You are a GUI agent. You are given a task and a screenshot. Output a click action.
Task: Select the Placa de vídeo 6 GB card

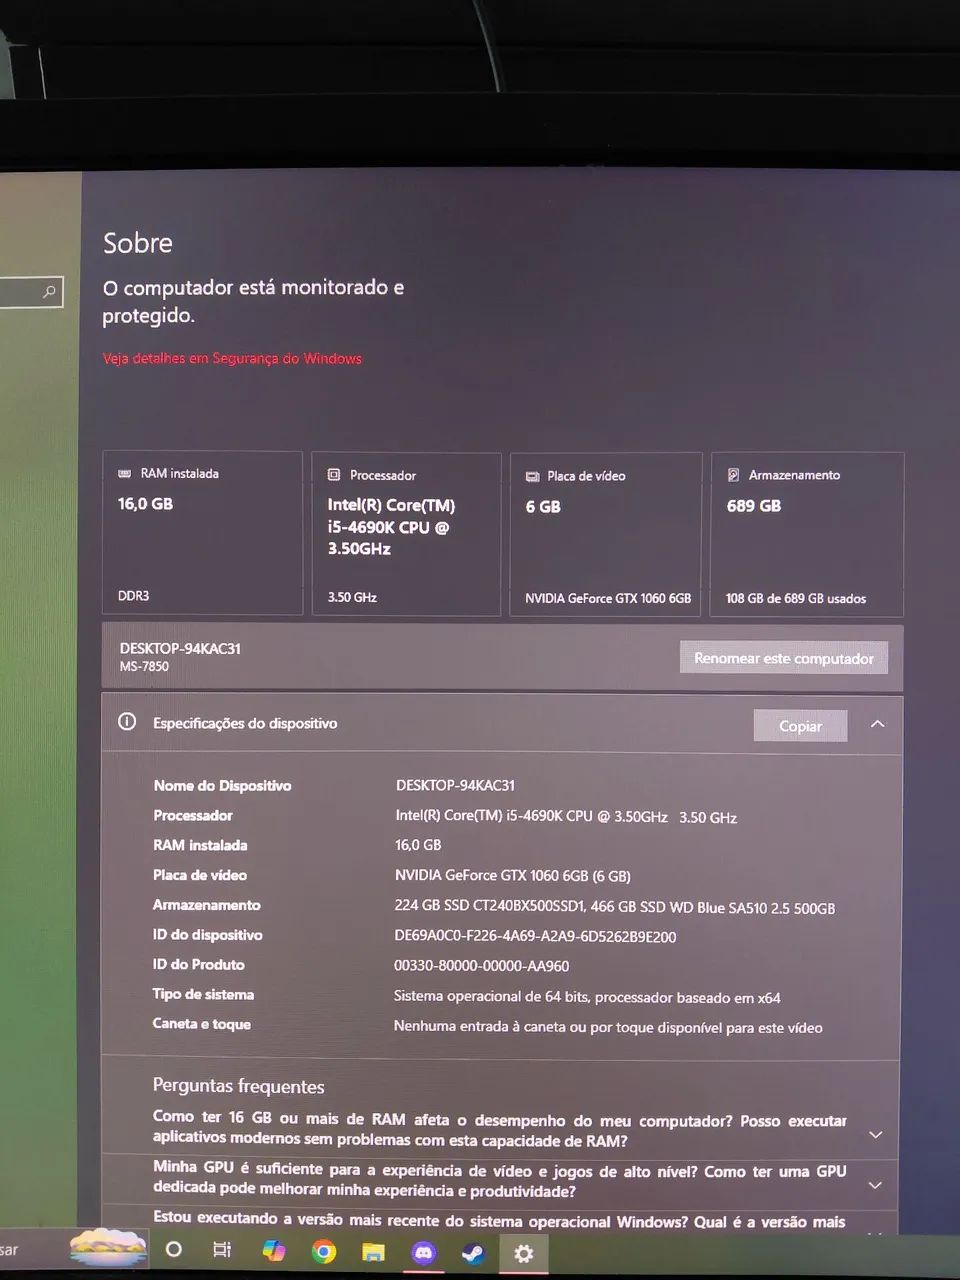[x=606, y=536]
